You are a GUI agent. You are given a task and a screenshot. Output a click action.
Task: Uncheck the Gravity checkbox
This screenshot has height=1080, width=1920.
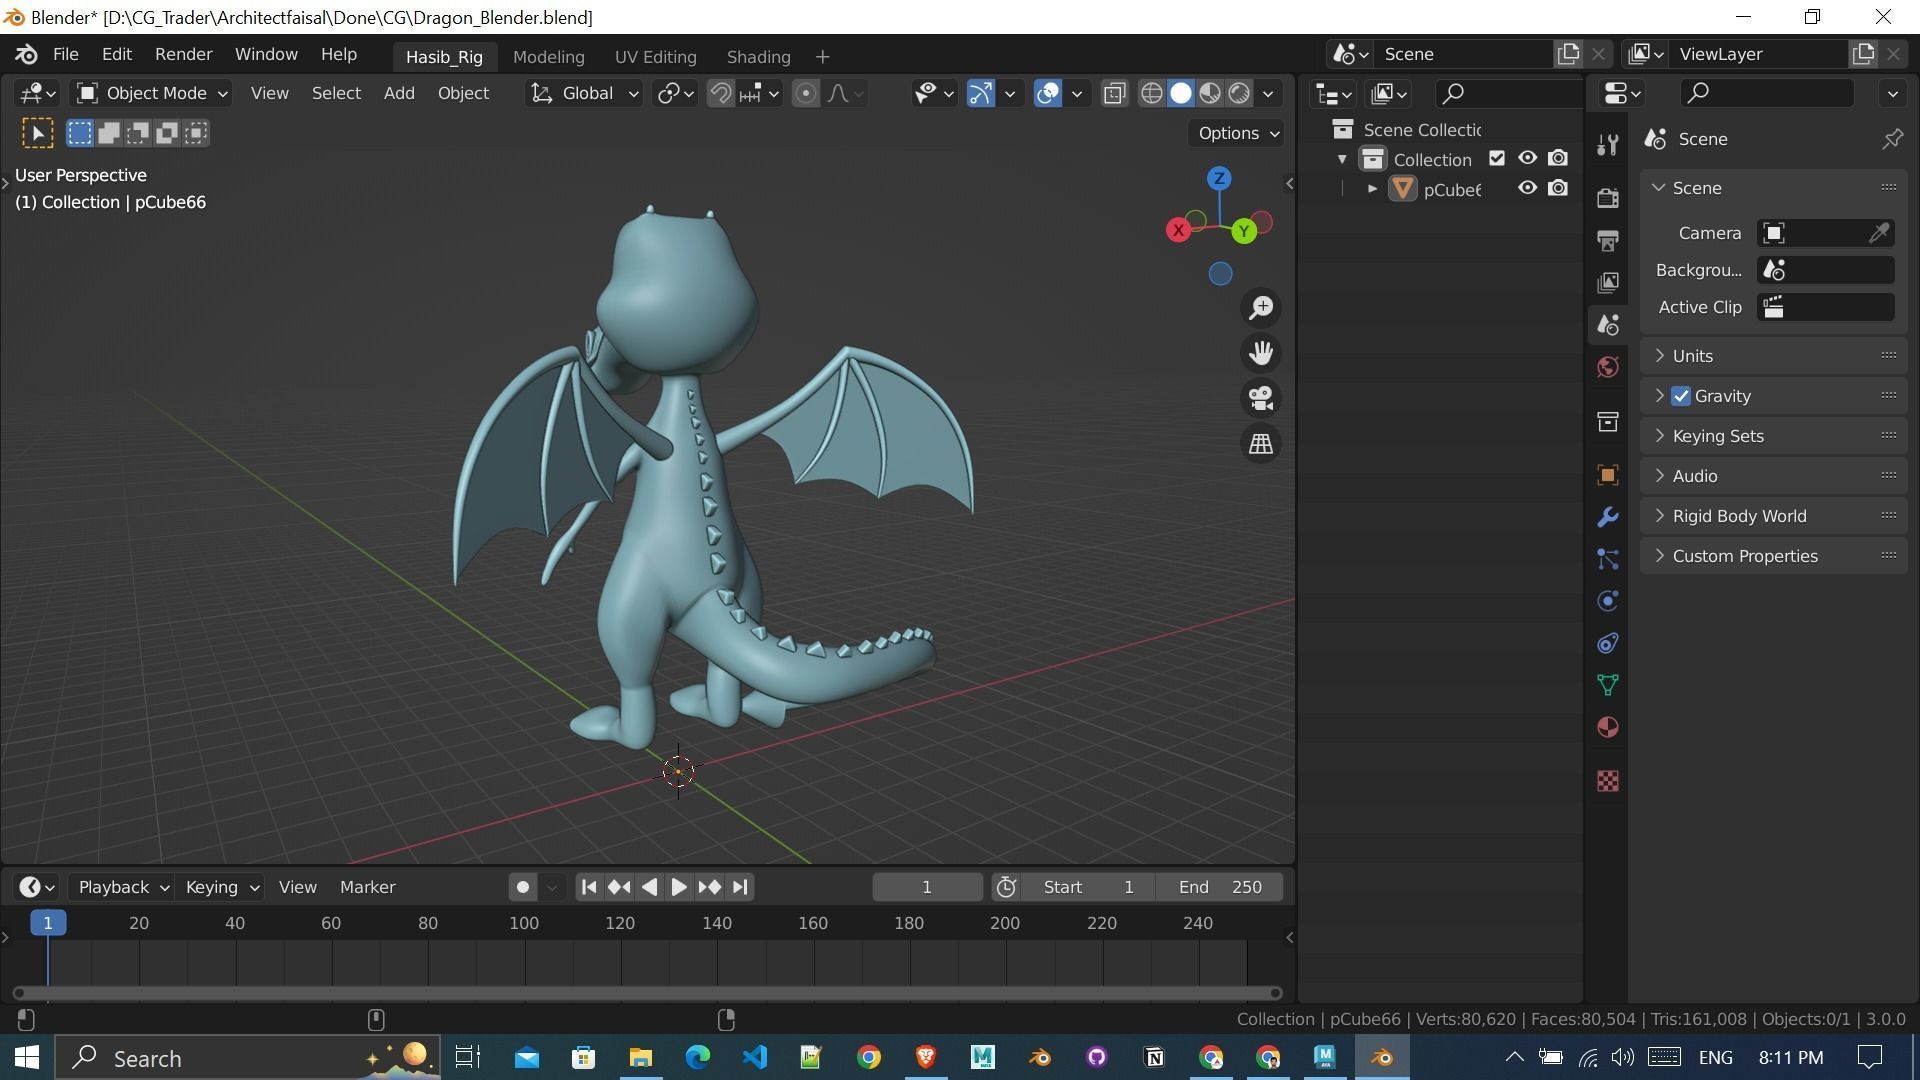click(x=1681, y=396)
